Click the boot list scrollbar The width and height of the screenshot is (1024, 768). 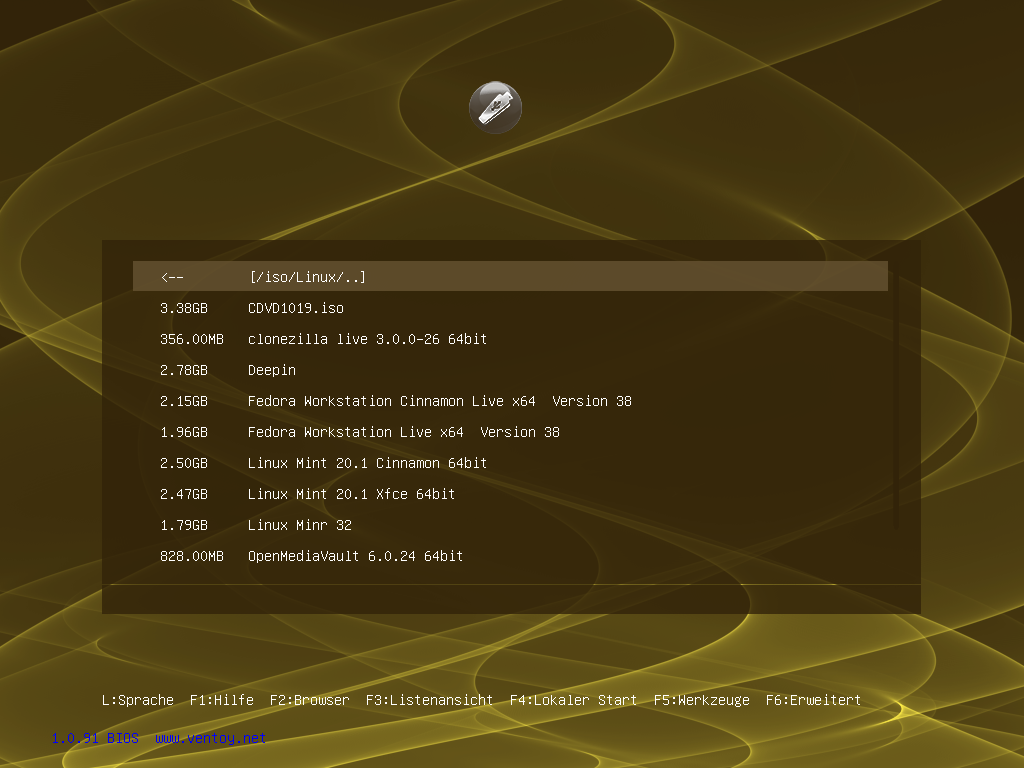click(897, 400)
